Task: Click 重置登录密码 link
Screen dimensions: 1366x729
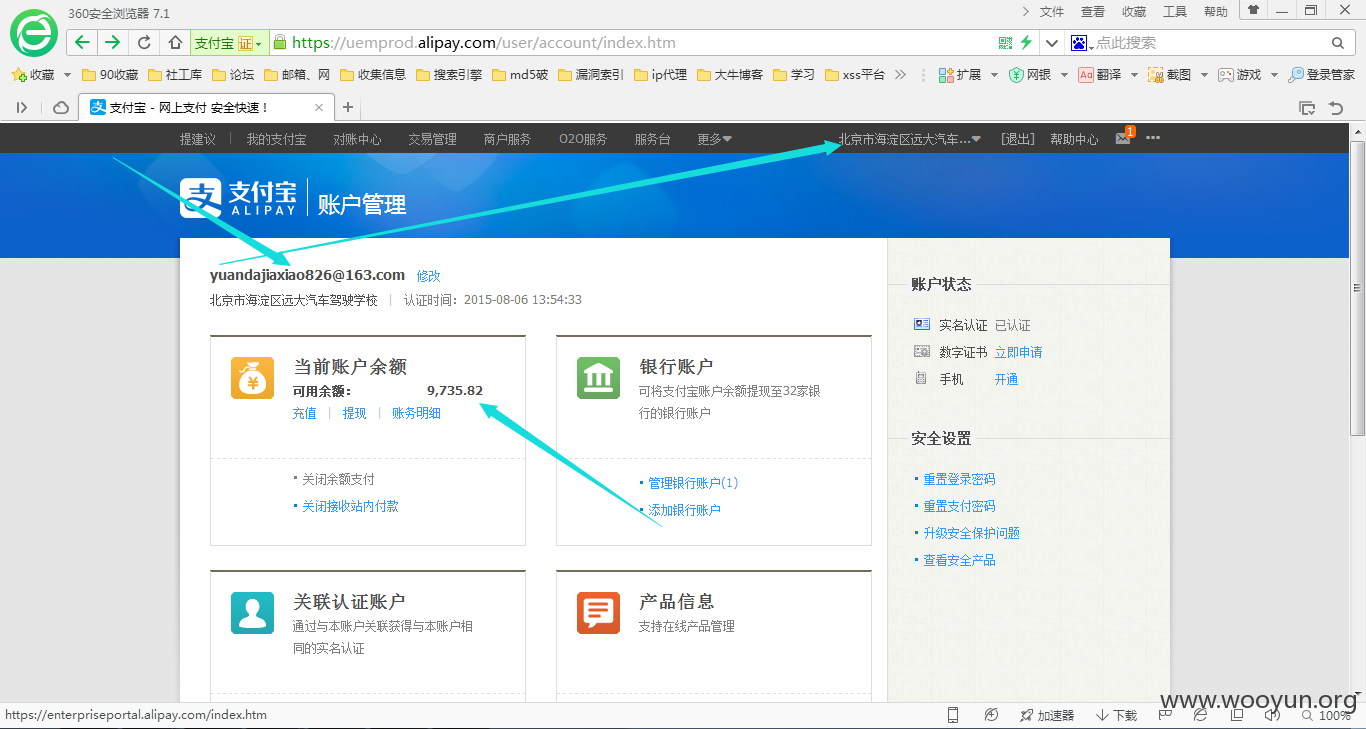Action: [x=959, y=479]
